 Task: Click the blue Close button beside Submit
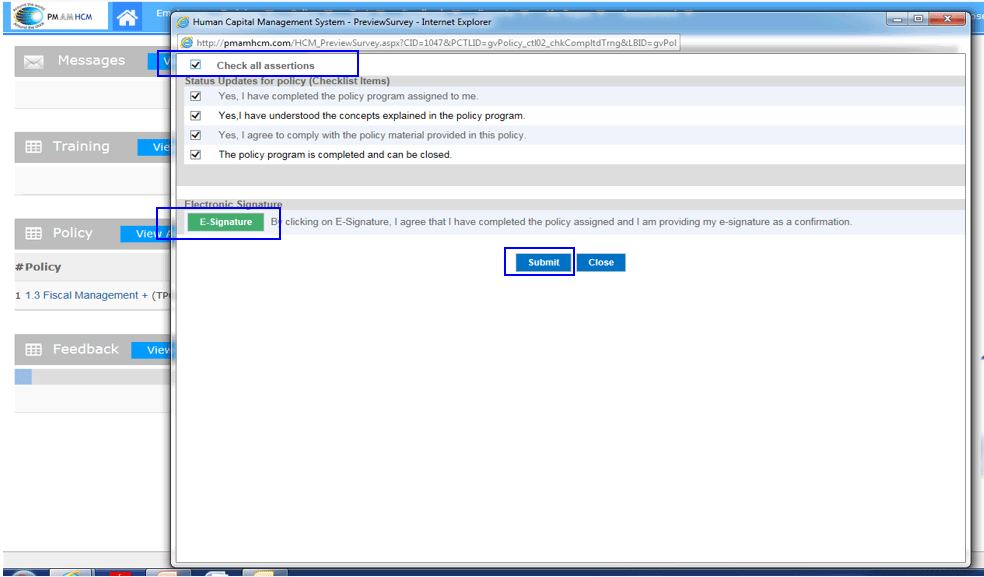(x=601, y=262)
